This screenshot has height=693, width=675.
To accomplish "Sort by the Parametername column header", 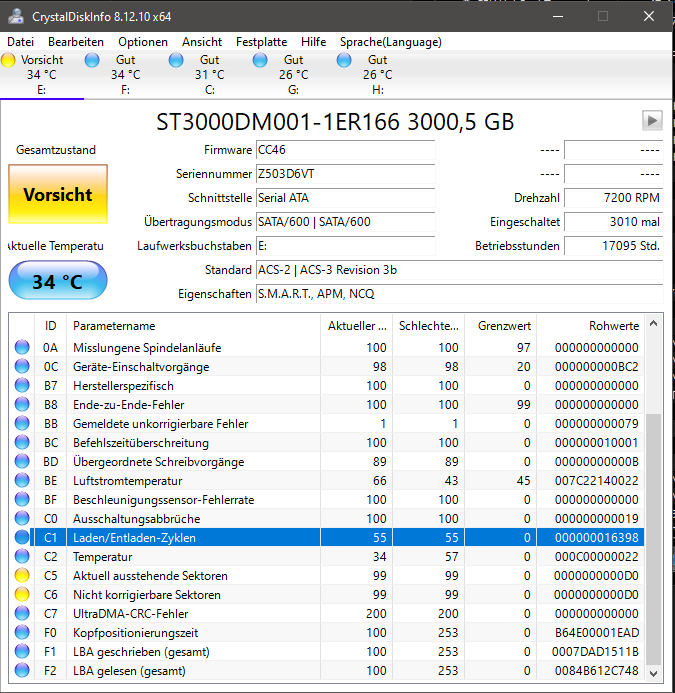I will [193, 326].
